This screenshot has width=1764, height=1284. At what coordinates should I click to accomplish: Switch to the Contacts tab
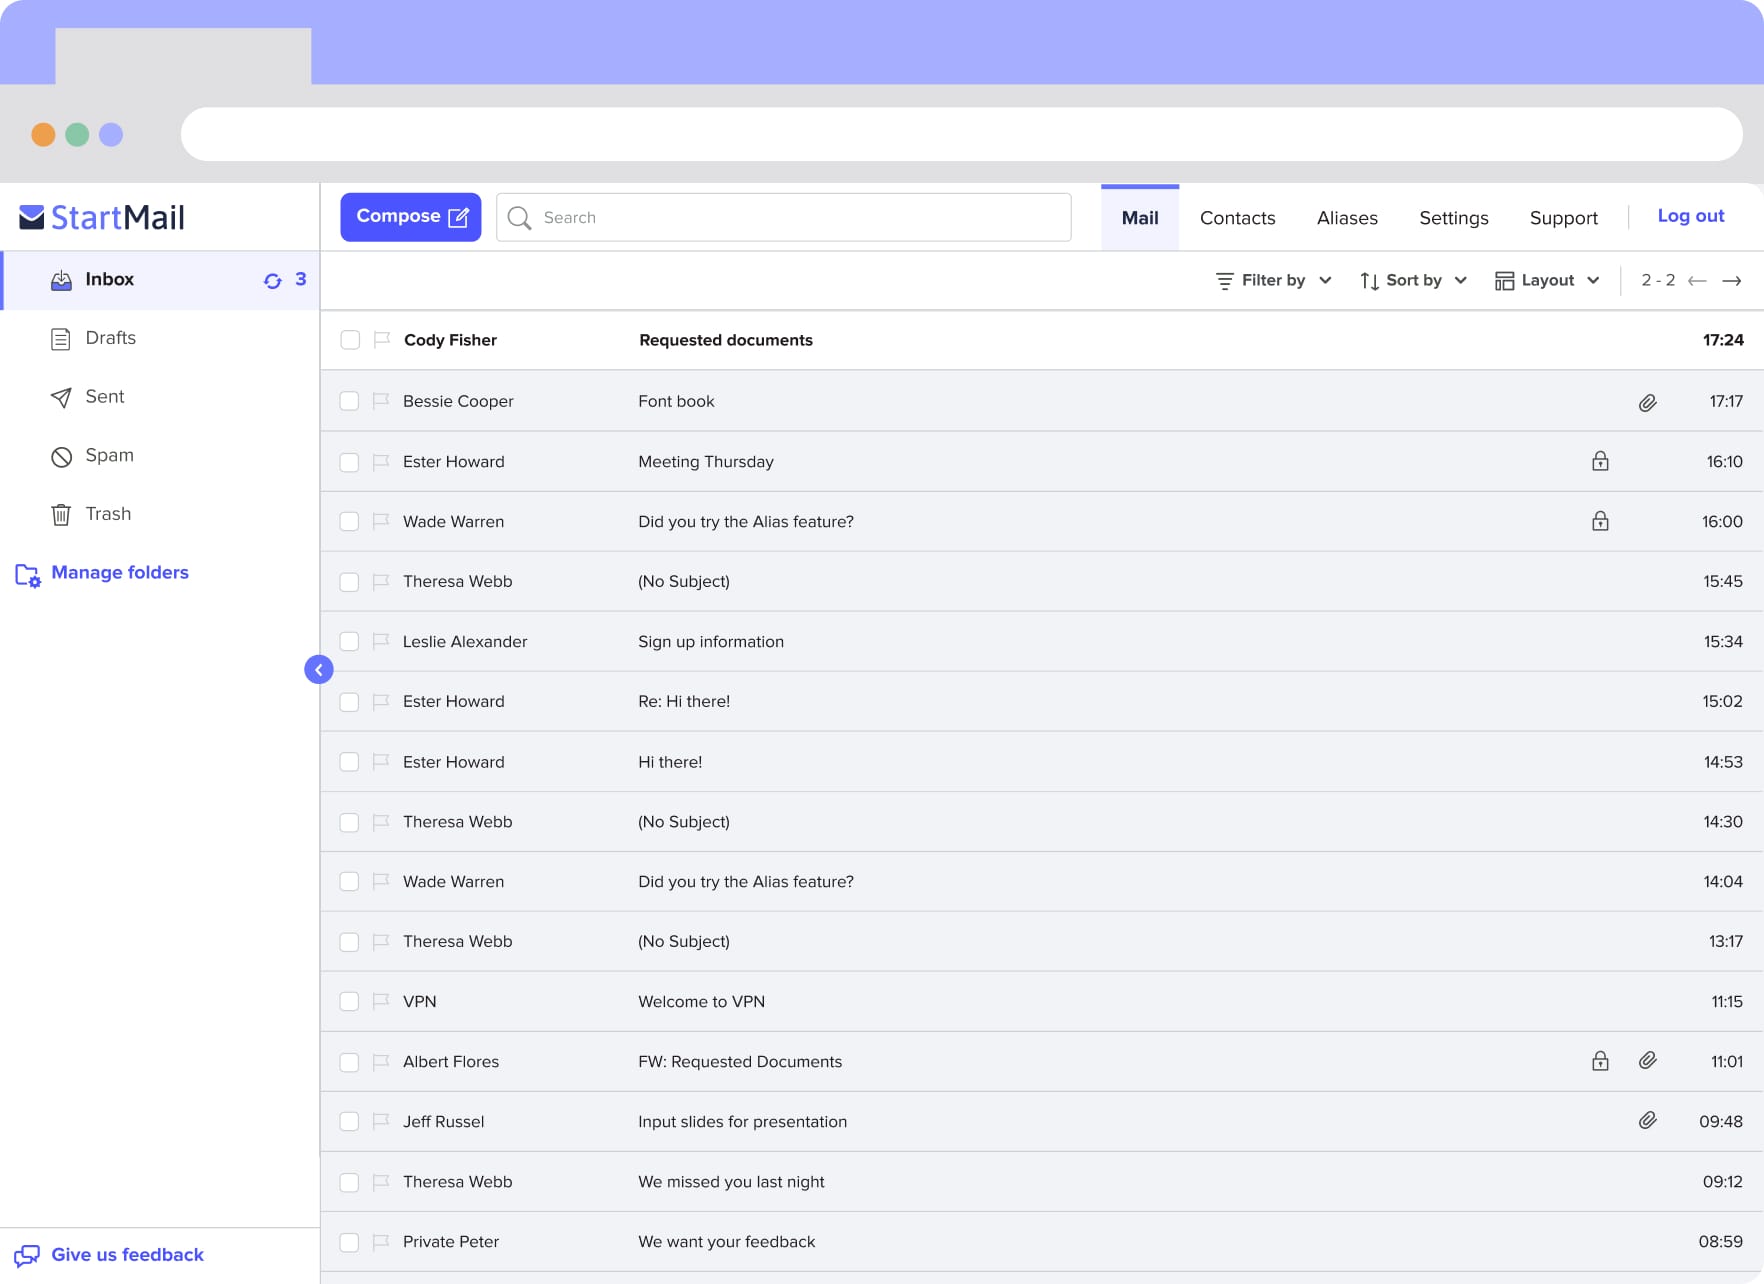(1237, 218)
